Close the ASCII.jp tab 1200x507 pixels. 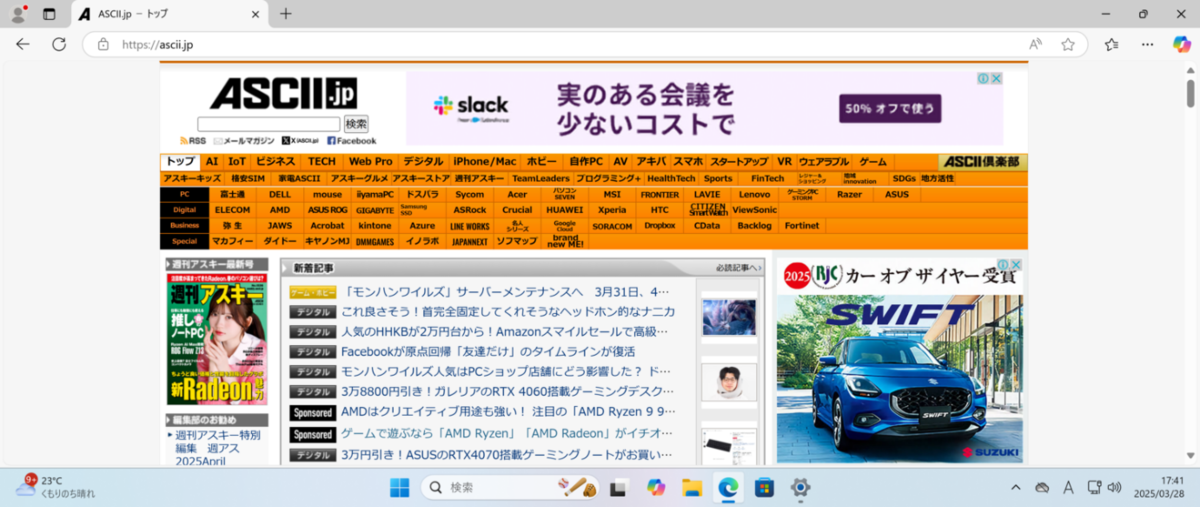click(x=255, y=14)
